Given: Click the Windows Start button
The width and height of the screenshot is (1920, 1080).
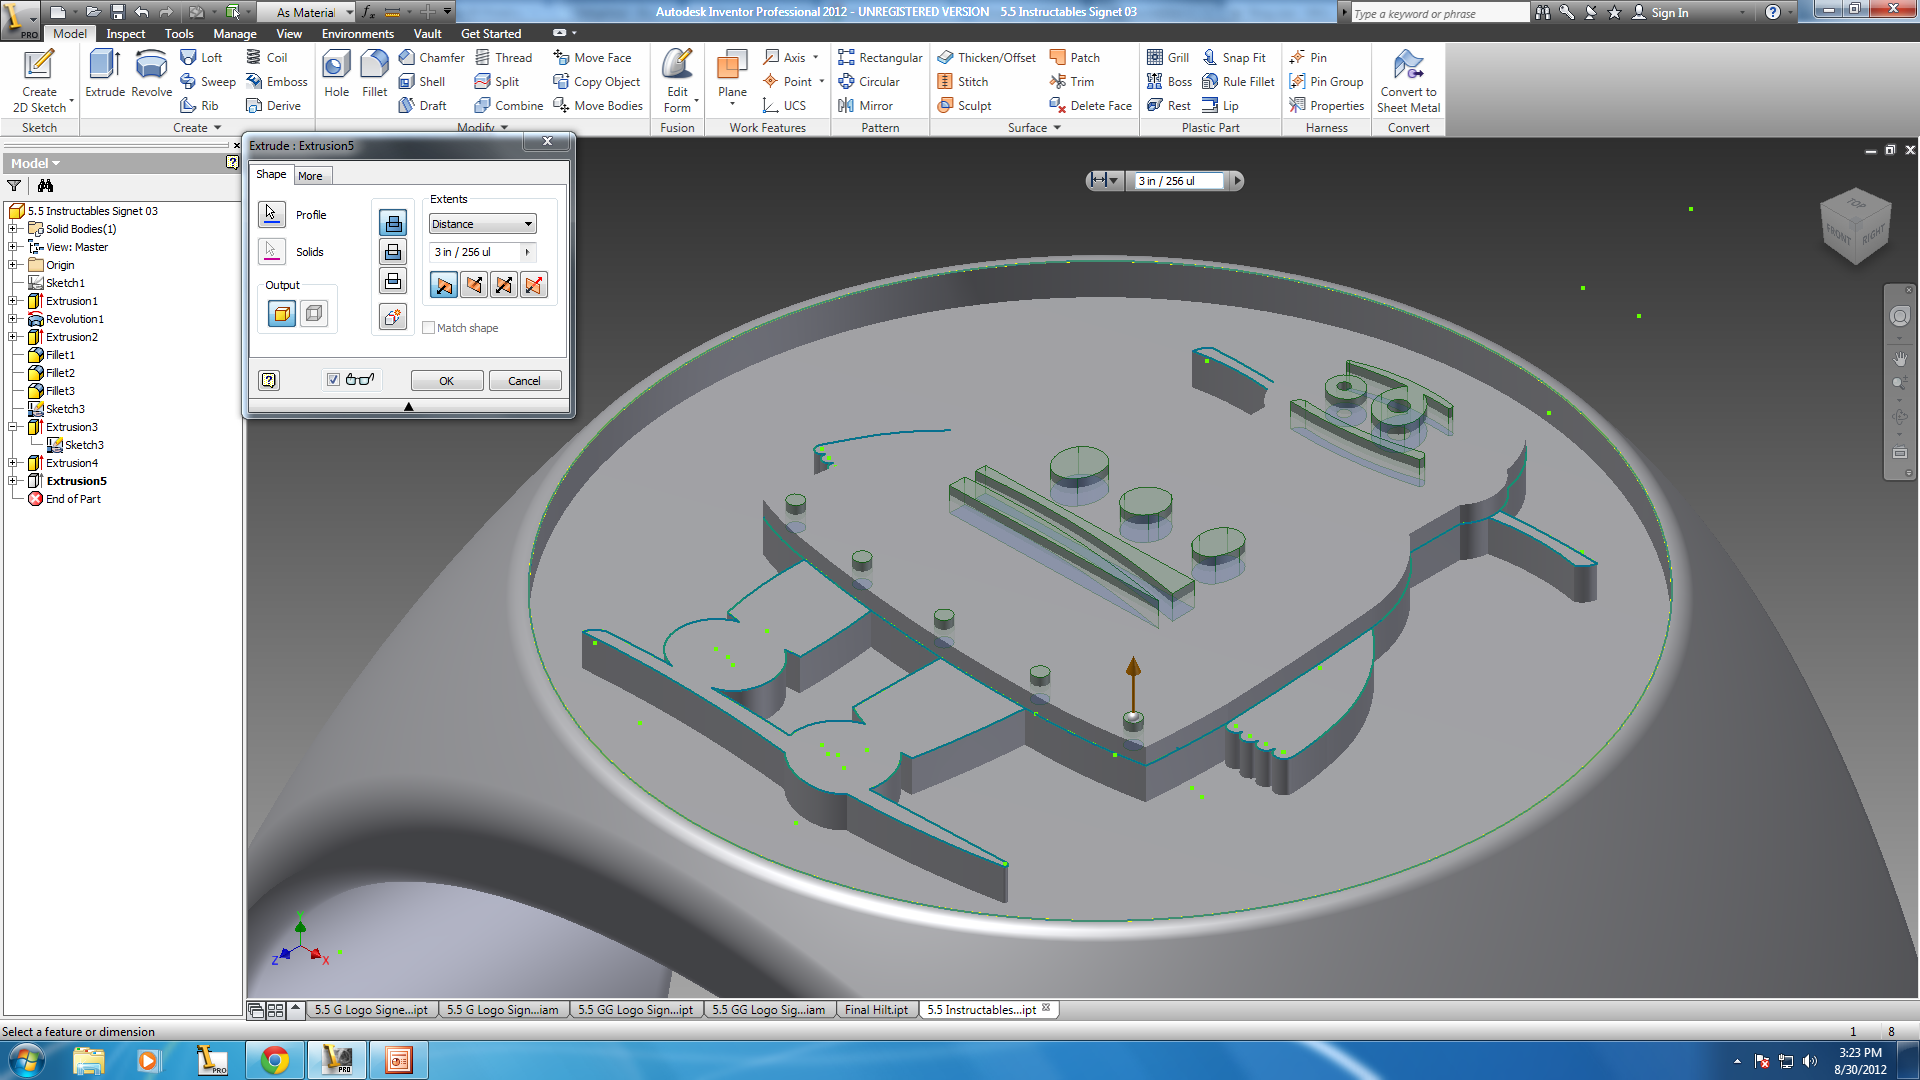Looking at the screenshot, I should click(x=27, y=1060).
